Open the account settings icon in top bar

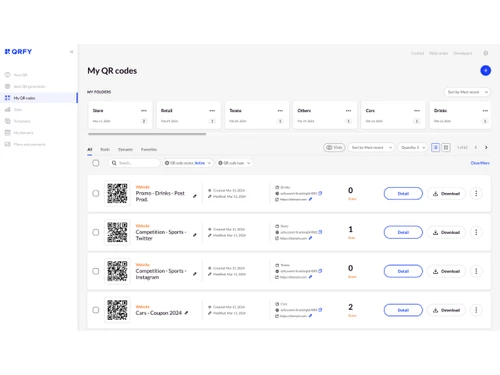[486, 53]
